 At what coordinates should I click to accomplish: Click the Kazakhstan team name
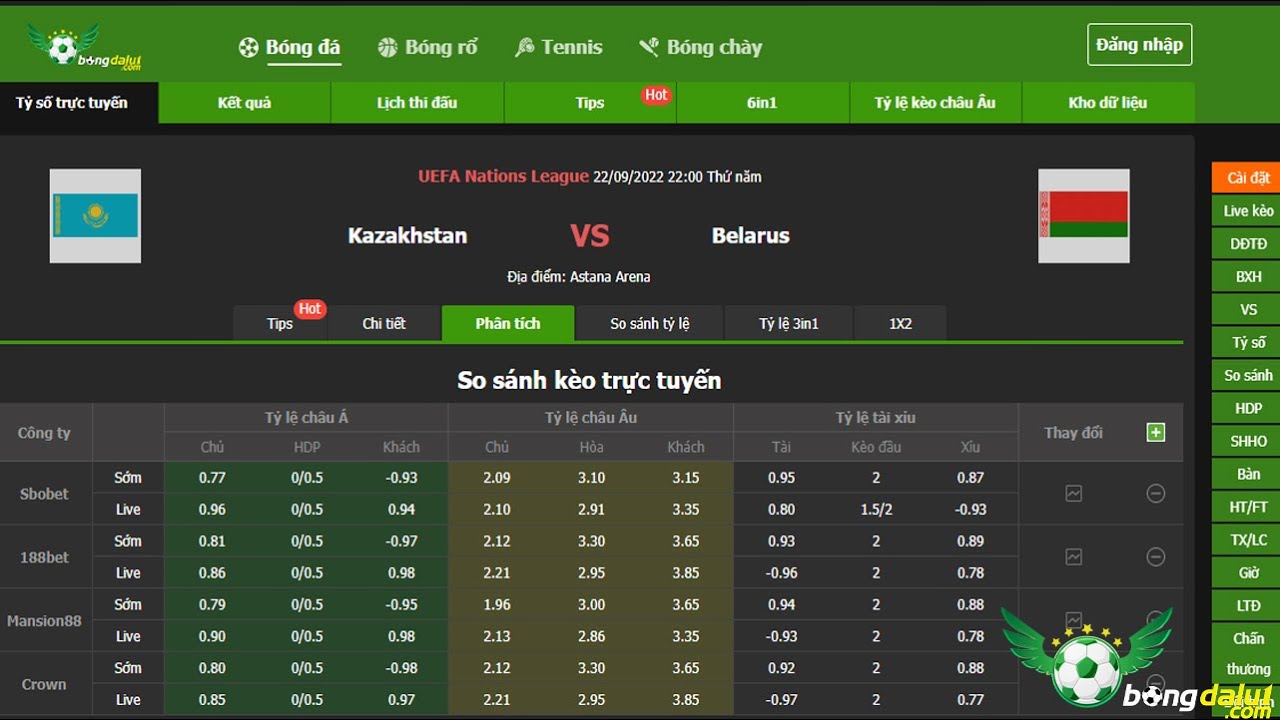click(407, 235)
